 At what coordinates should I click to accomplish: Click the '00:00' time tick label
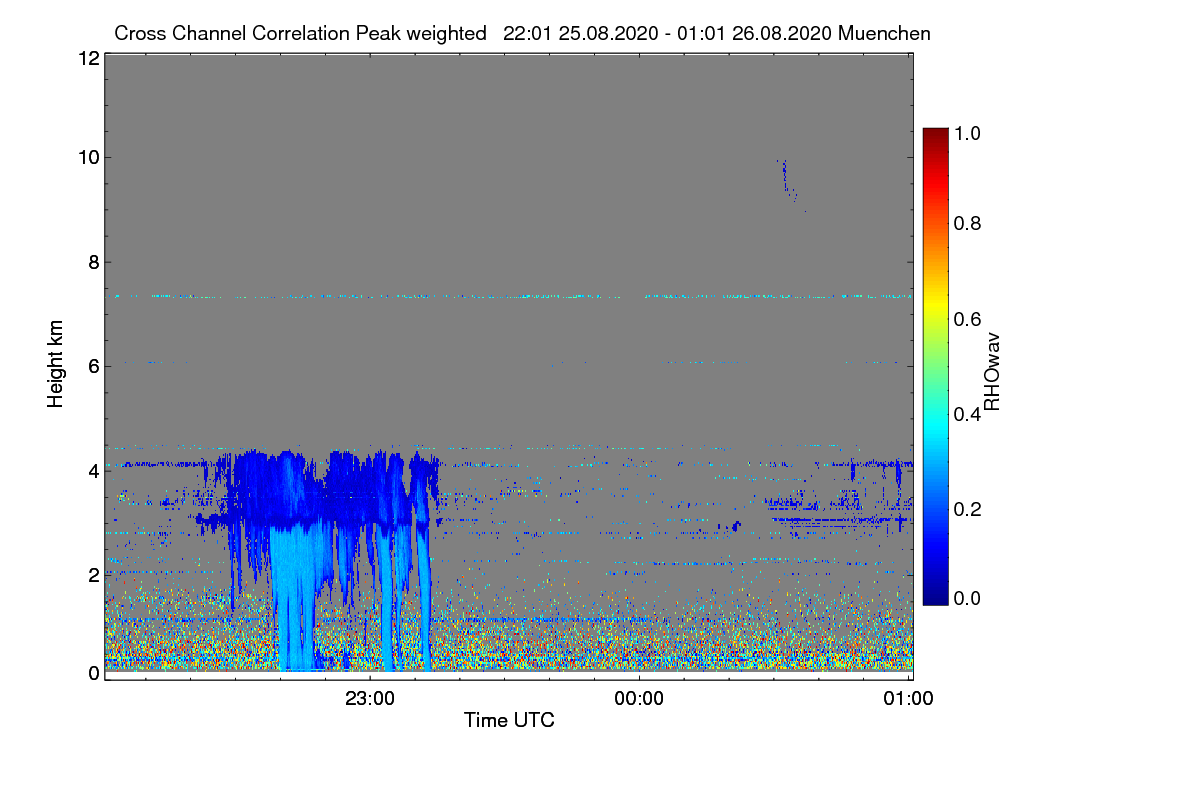[x=639, y=699]
